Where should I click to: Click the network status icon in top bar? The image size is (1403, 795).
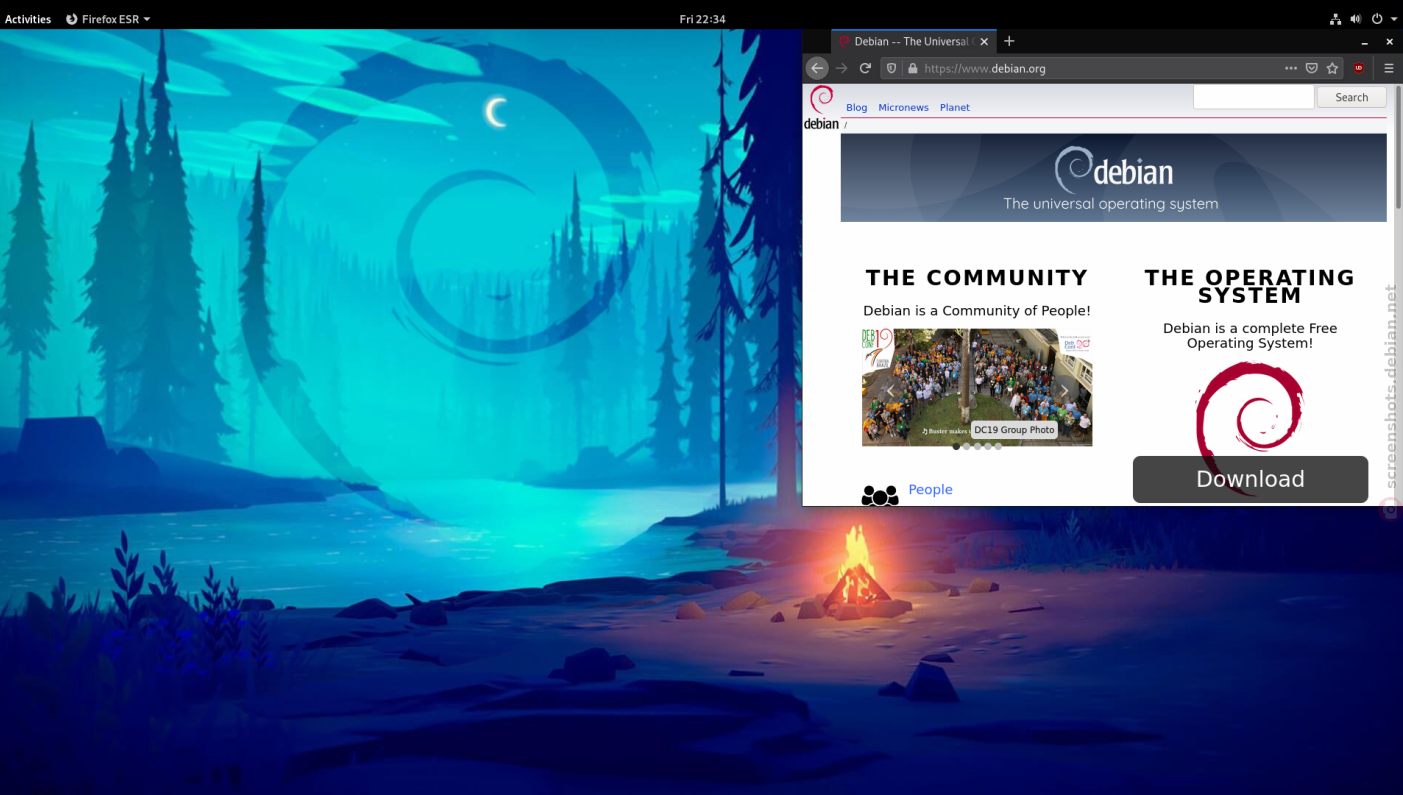click(1336, 19)
